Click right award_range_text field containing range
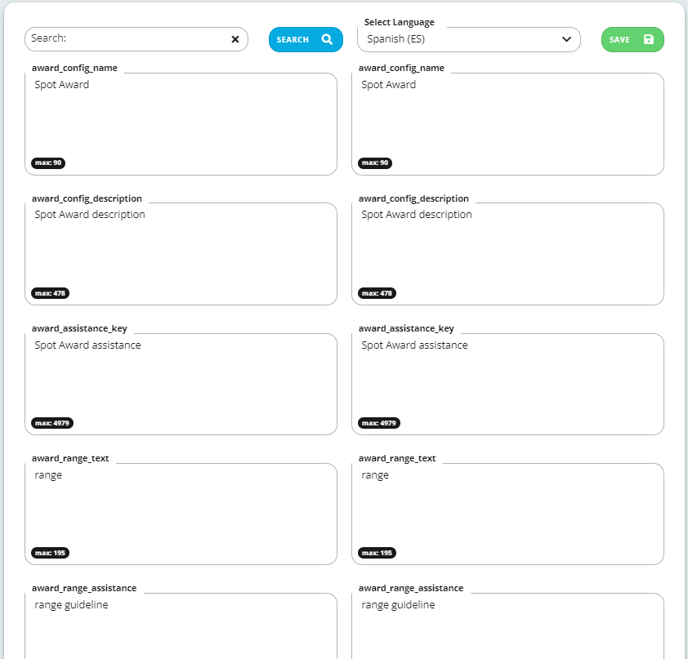Image resolution: width=688 pixels, height=659 pixels. 508,514
